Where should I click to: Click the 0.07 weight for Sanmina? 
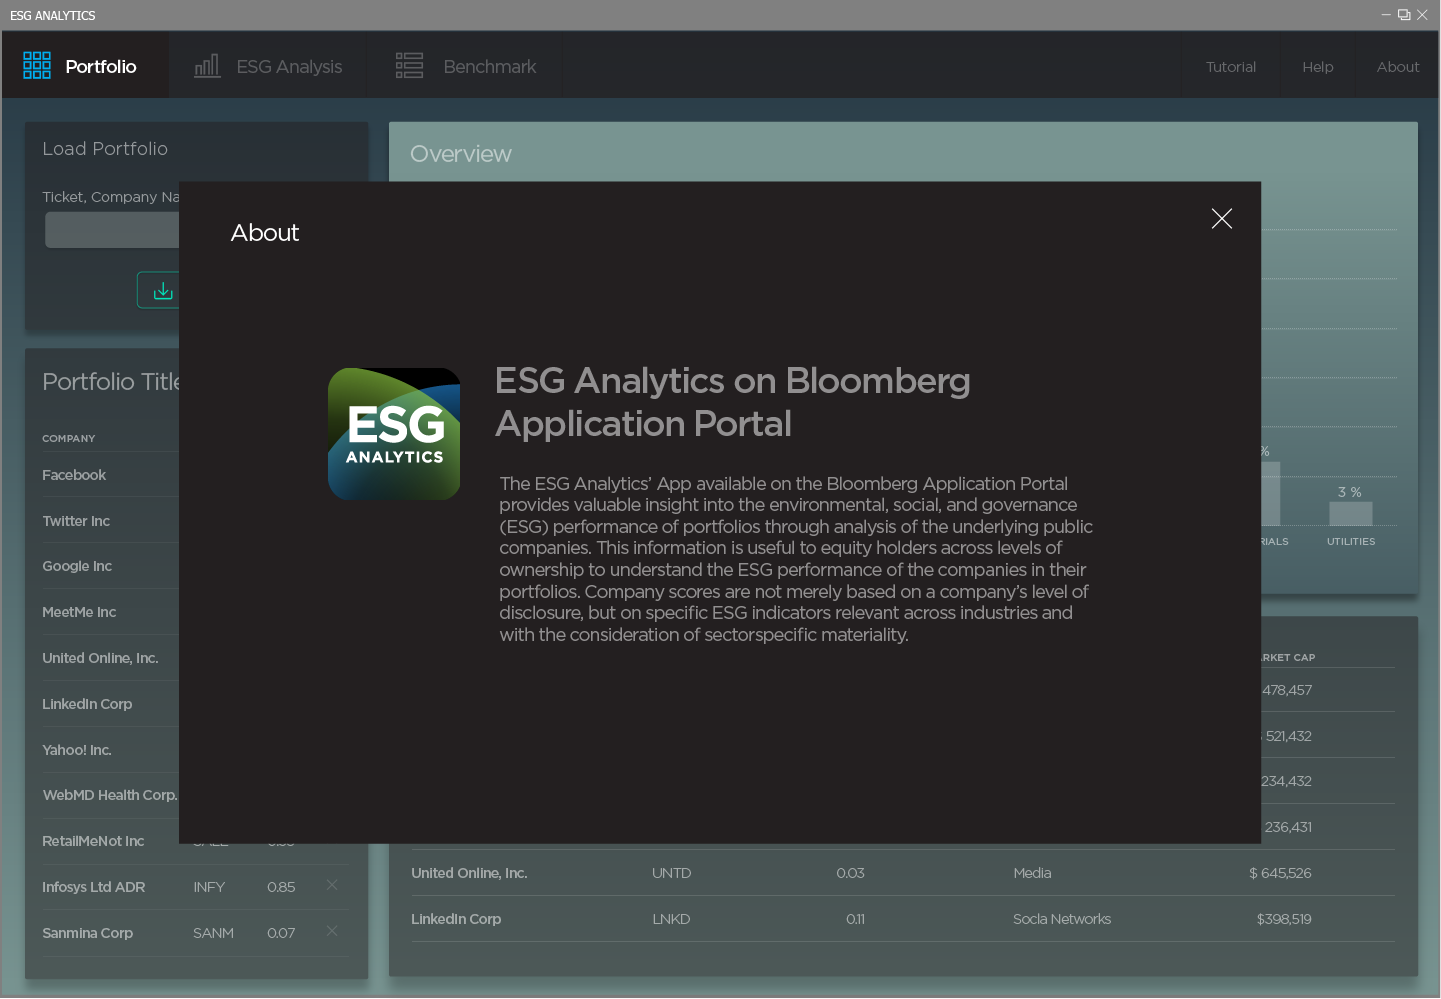pos(281,933)
